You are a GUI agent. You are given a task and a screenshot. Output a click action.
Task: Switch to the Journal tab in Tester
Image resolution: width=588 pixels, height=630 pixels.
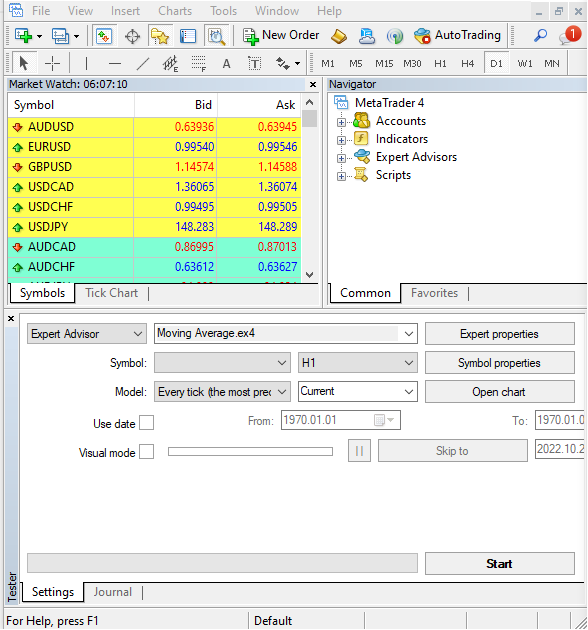(x=113, y=592)
